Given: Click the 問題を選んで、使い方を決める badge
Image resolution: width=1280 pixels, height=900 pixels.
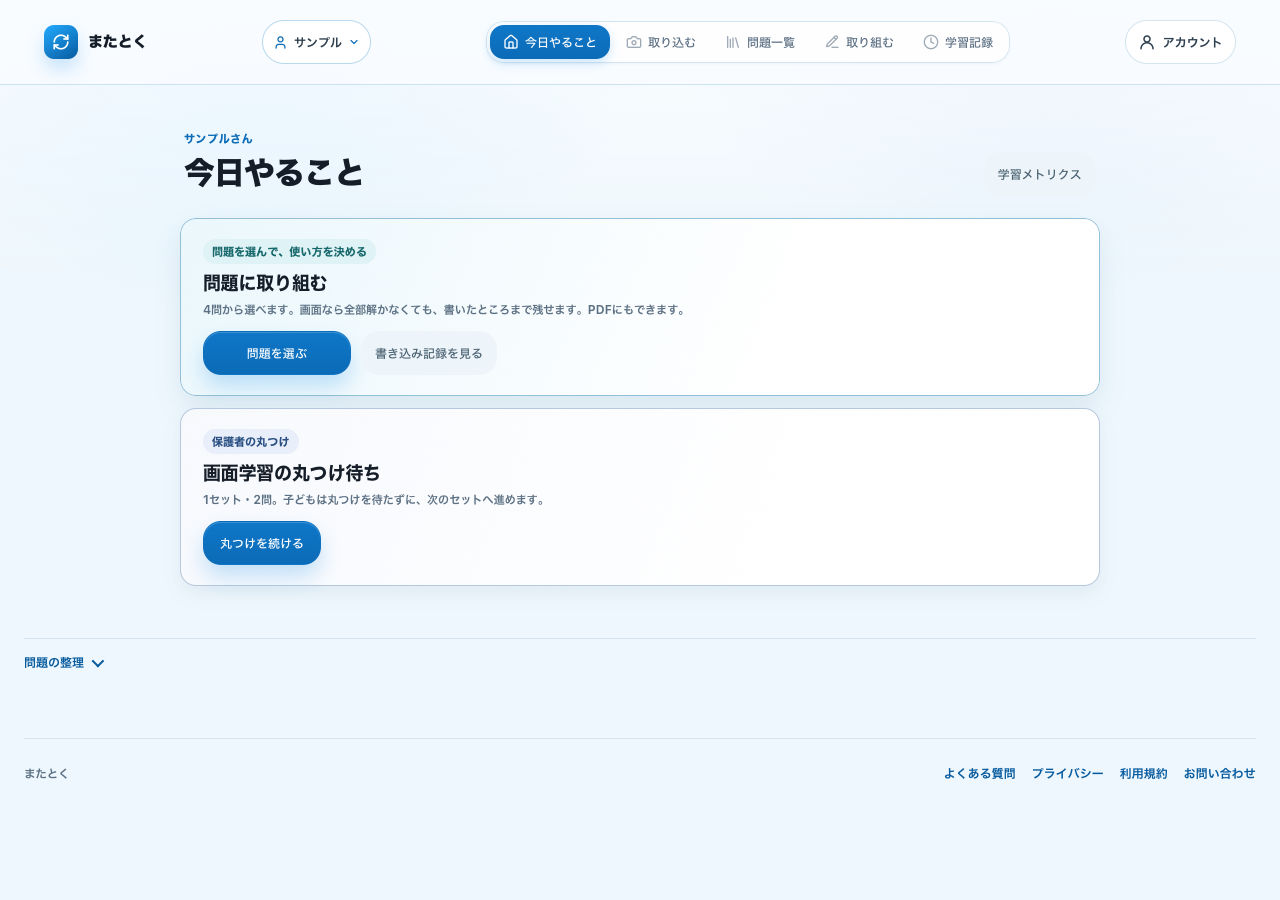Looking at the screenshot, I should point(289,251).
